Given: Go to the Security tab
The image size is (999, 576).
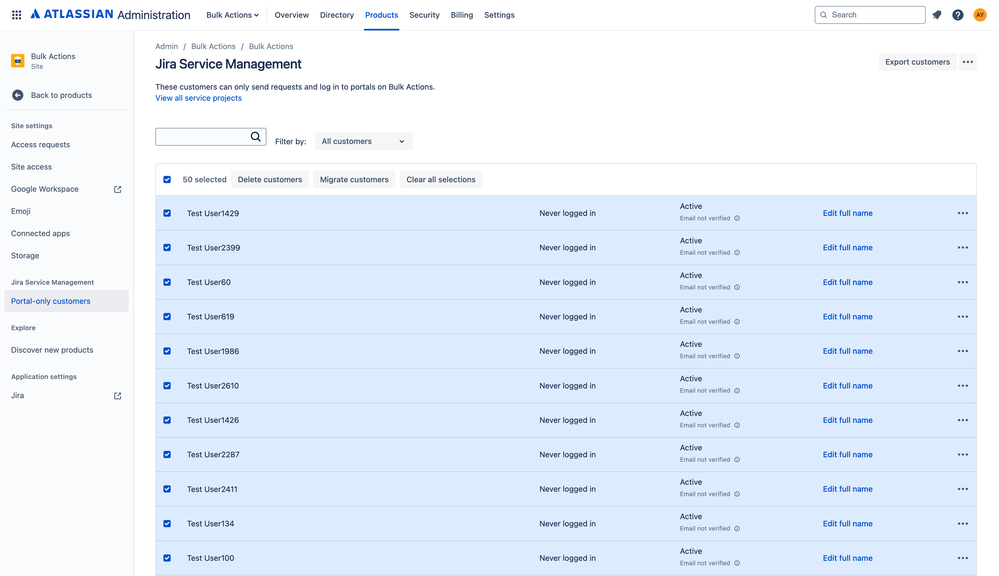Looking at the screenshot, I should (424, 15).
